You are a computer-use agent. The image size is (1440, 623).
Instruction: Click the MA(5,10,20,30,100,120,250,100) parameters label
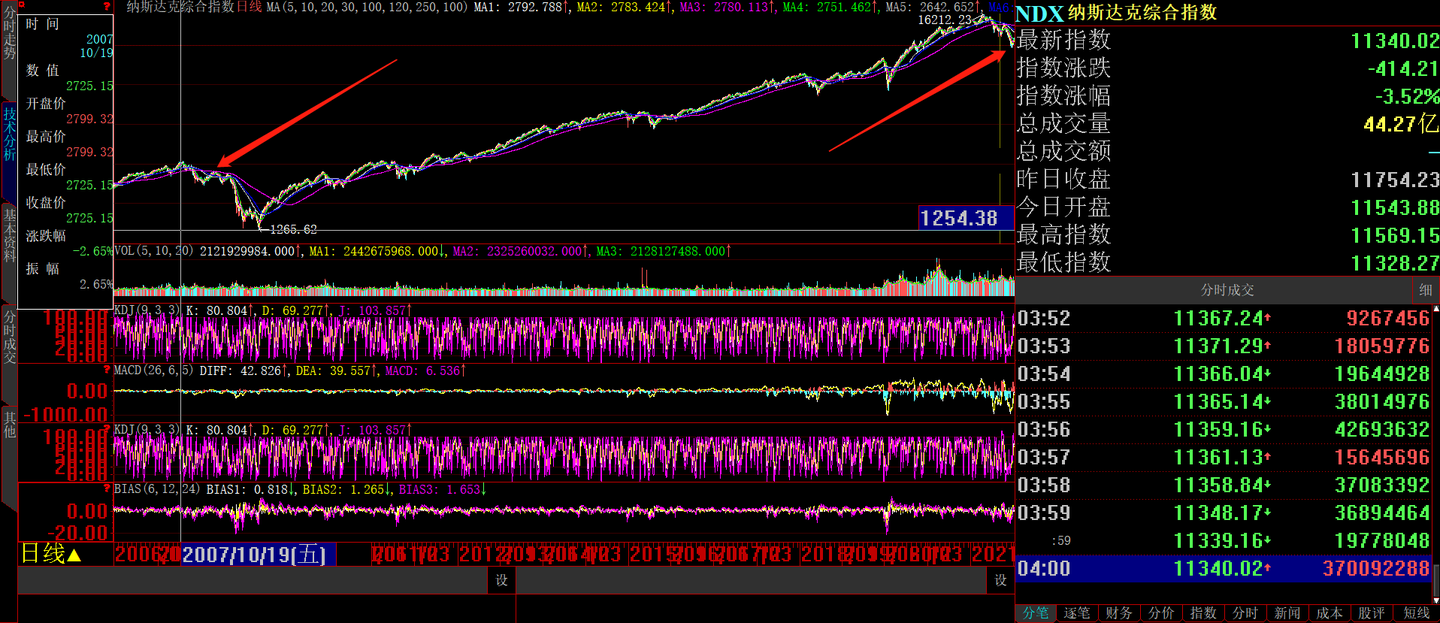[x=369, y=7]
